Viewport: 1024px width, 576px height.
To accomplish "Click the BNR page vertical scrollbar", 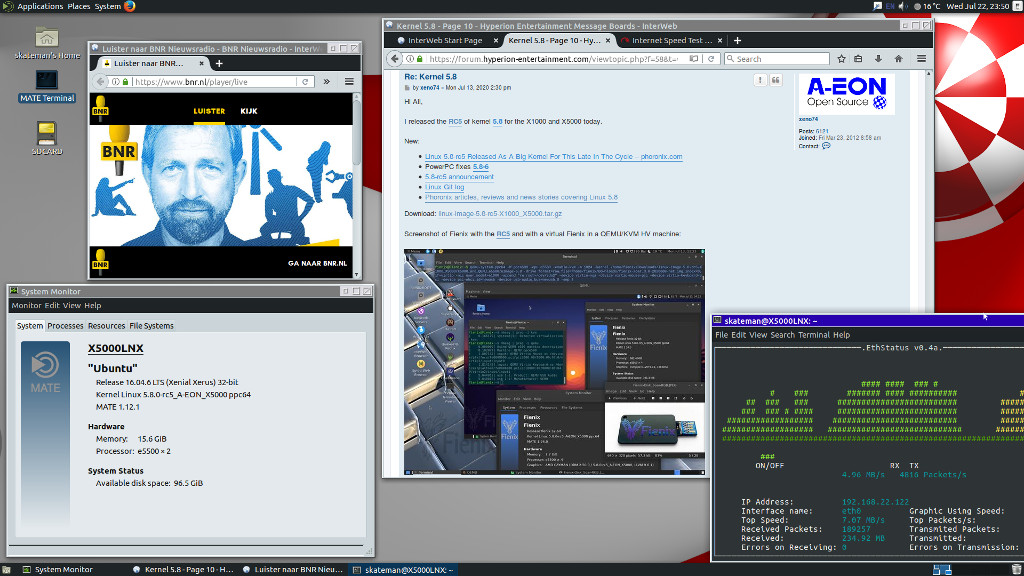I will pyautogui.click(x=357, y=134).
